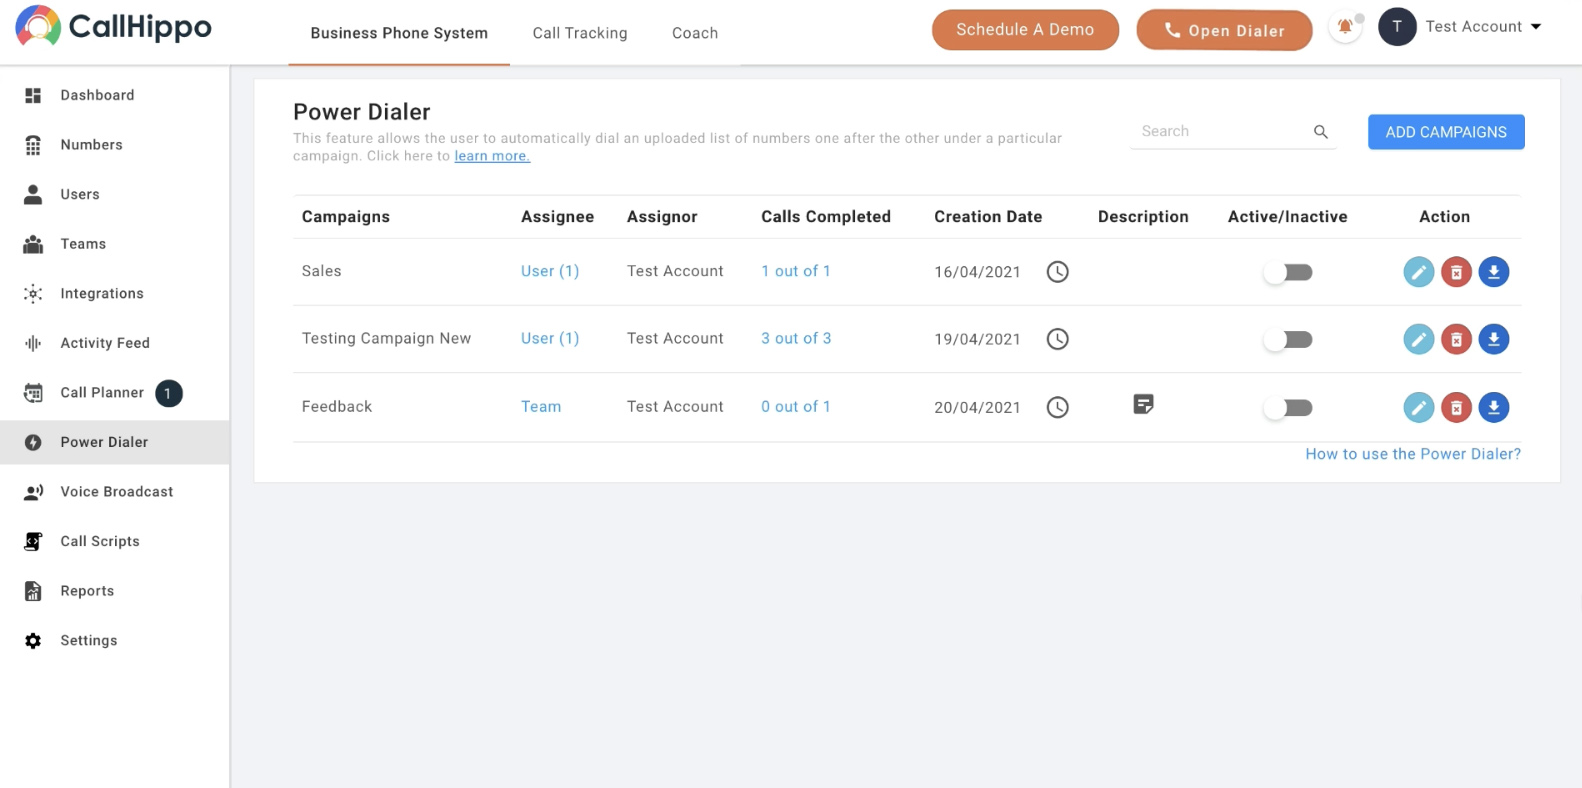Click the Numbers keypad icon
1582x788 pixels.
coord(33,145)
